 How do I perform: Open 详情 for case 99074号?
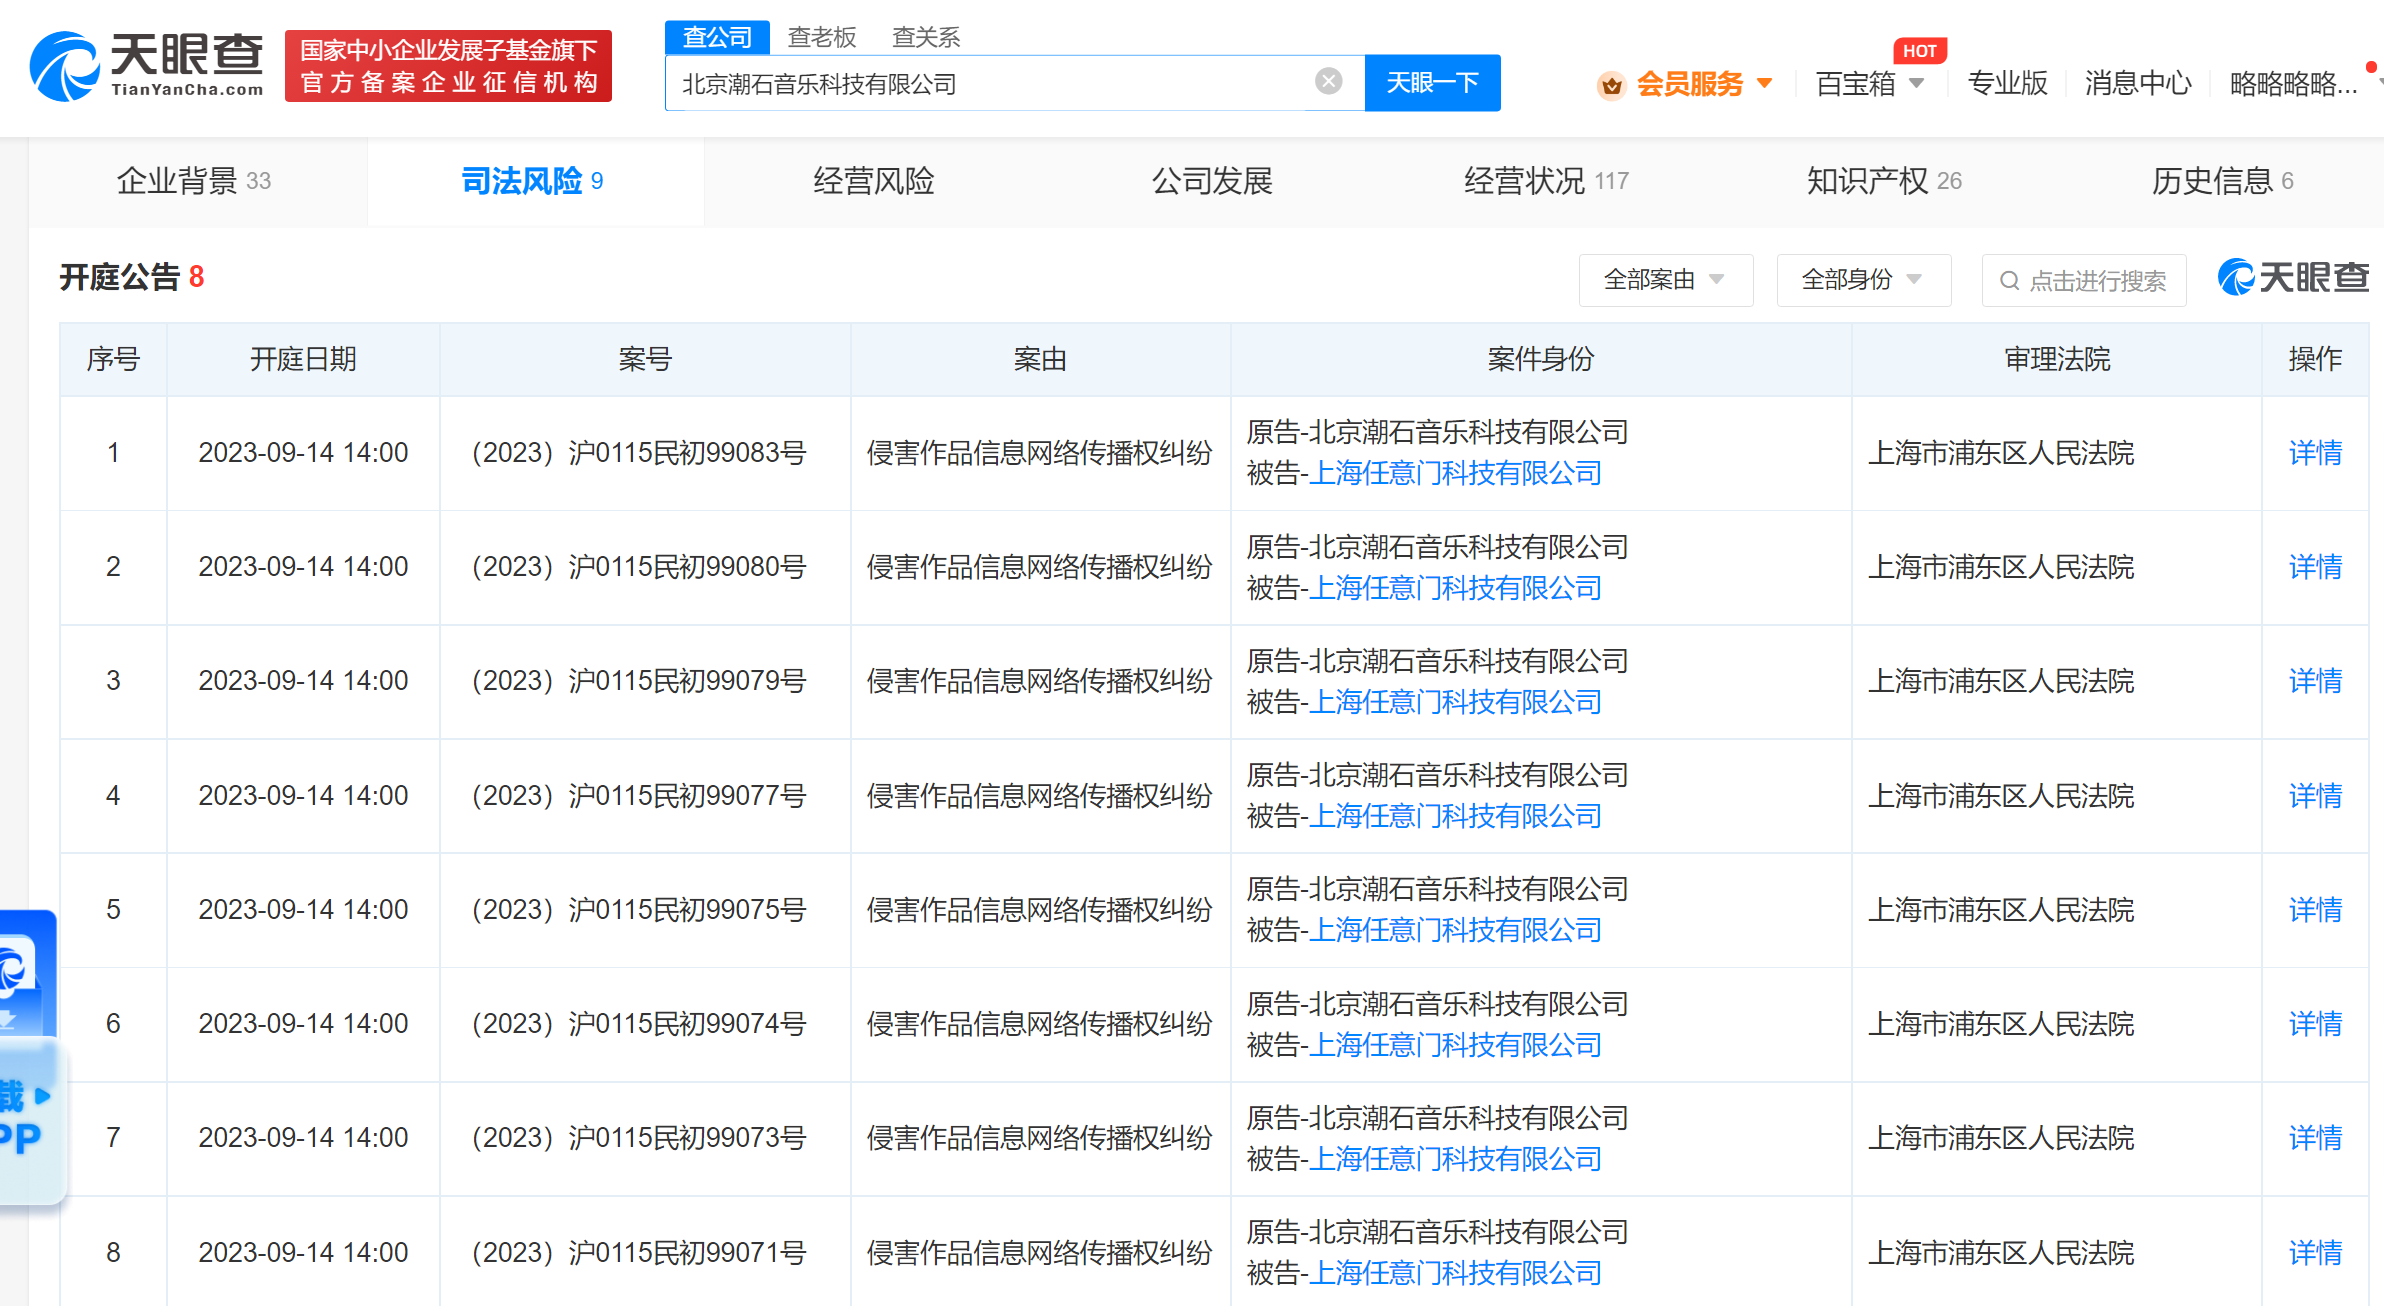[x=2315, y=1024]
